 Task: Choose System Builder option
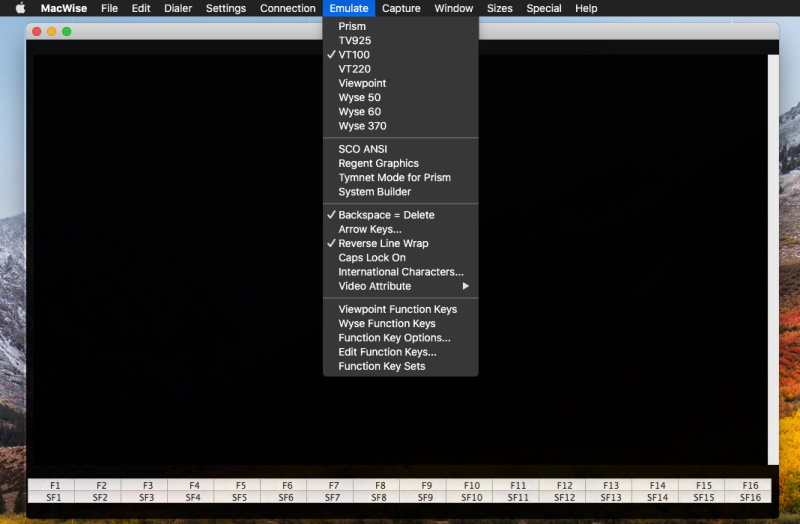[401, 192]
